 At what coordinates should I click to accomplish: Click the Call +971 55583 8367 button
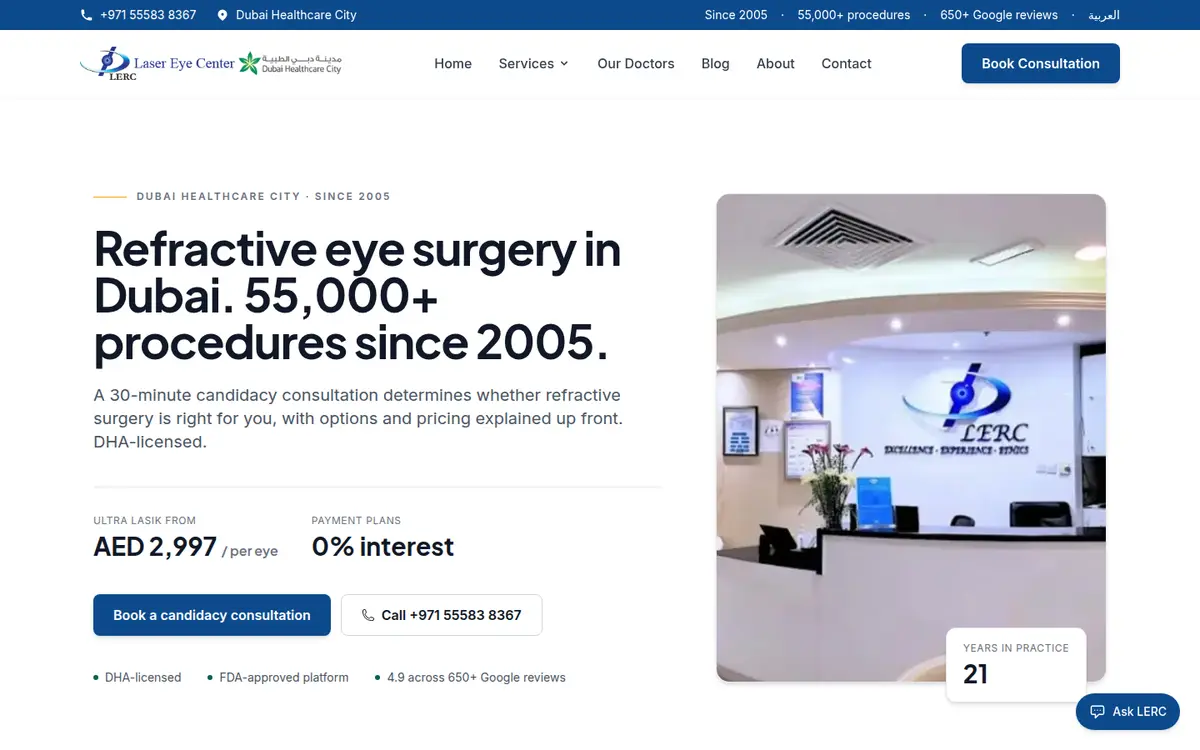pyautogui.click(x=442, y=615)
